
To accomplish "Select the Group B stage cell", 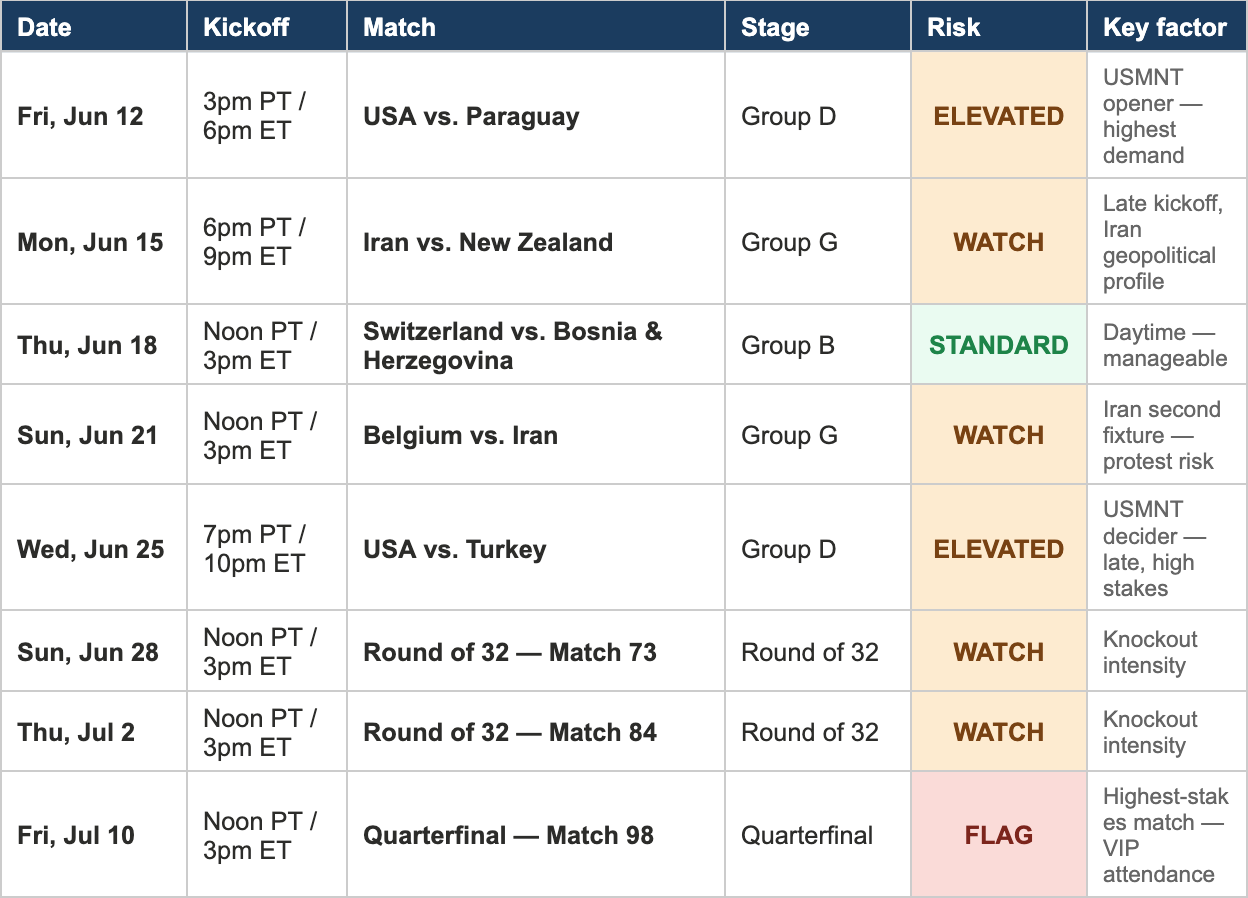I will [x=818, y=345].
